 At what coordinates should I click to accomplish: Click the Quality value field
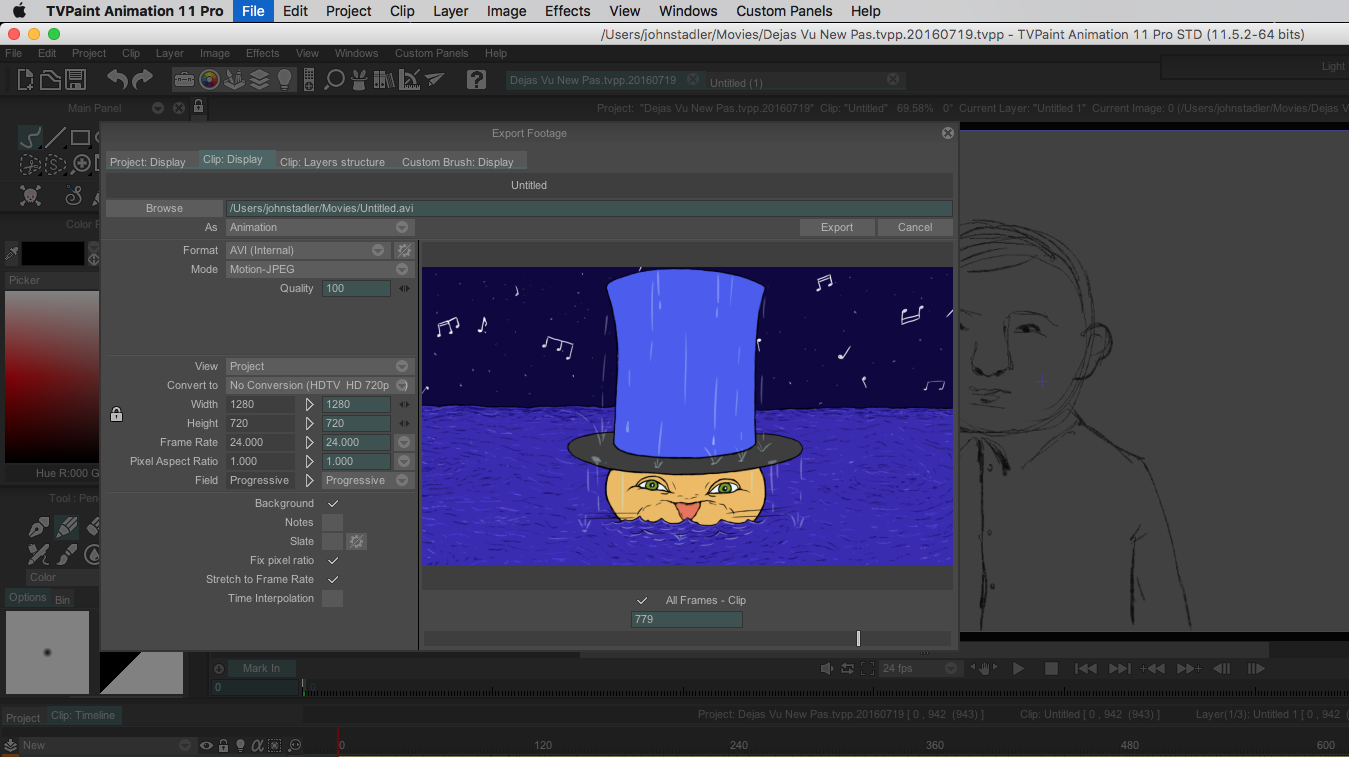click(356, 288)
